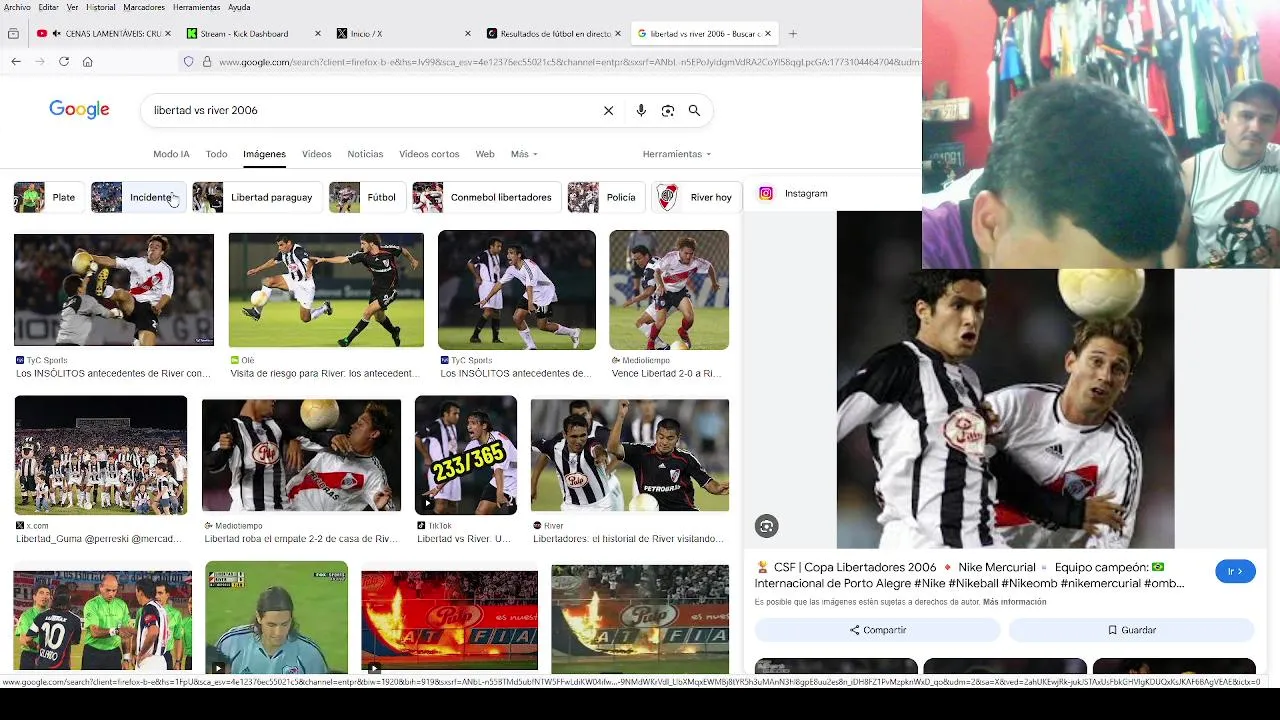Viewport: 1280px width, 720px height.
Task: Select the Videos results tab
Action: (317, 154)
